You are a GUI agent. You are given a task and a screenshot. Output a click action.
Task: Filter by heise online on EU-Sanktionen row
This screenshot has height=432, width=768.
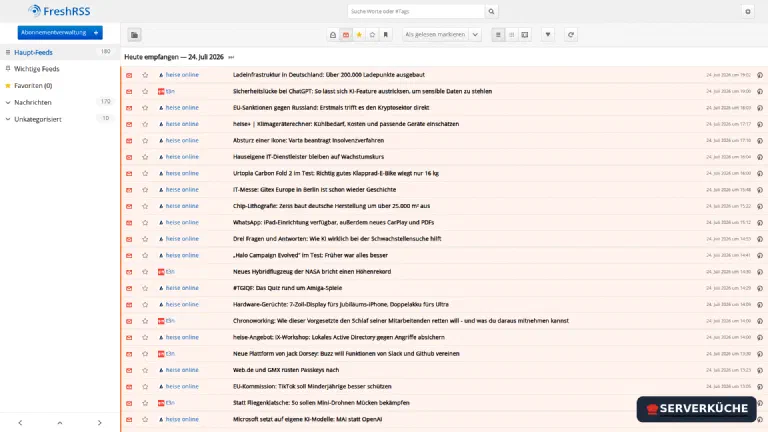179,108
